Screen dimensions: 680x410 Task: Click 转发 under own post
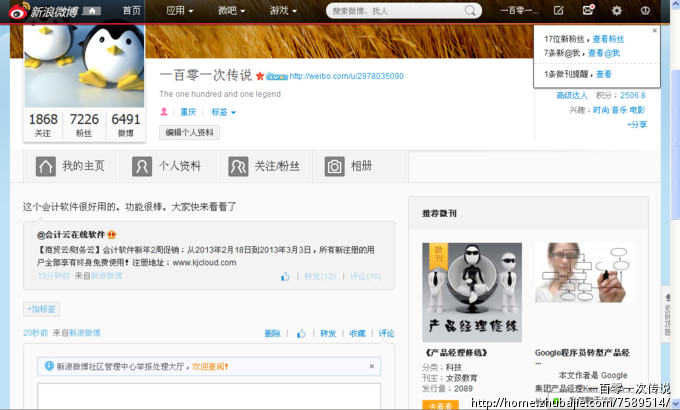(x=328, y=333)
